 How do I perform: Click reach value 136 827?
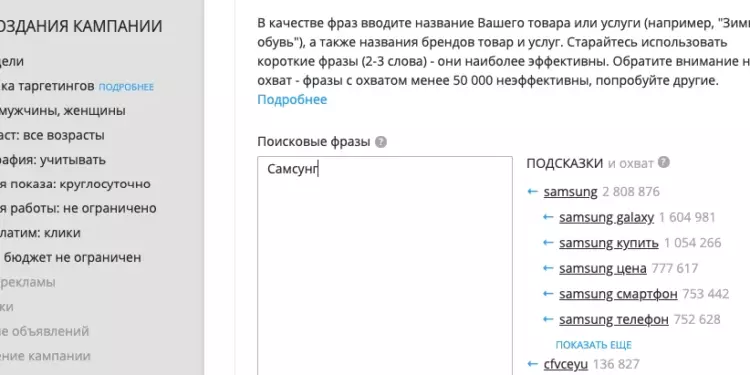(x=616, y=364)
